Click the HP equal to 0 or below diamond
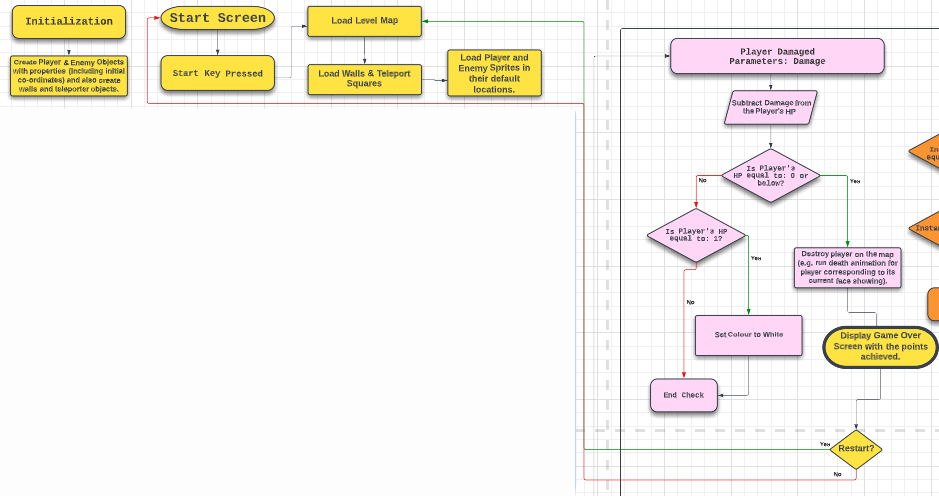Viewport: 939px width, 496px height. coord(770,176)
